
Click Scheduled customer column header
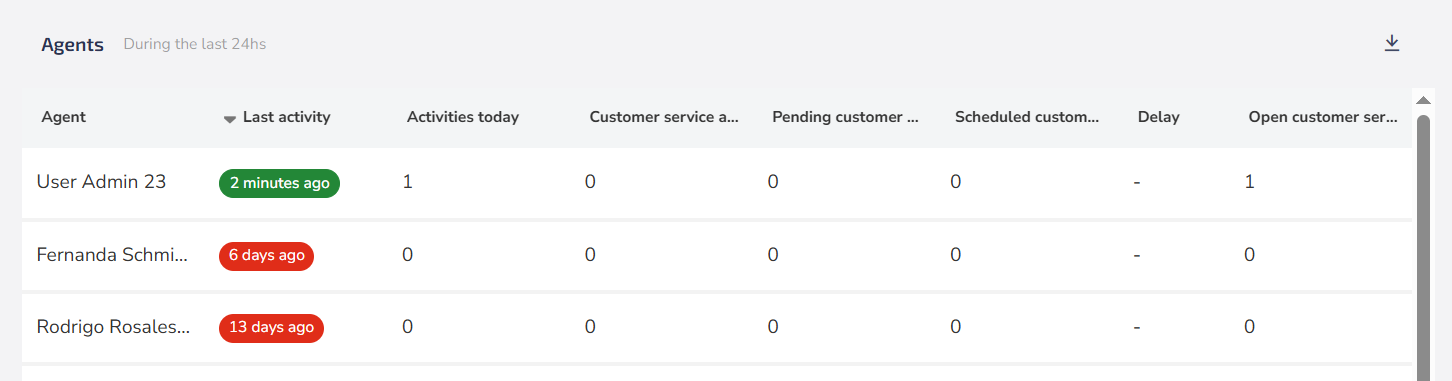coord(1027,117)
